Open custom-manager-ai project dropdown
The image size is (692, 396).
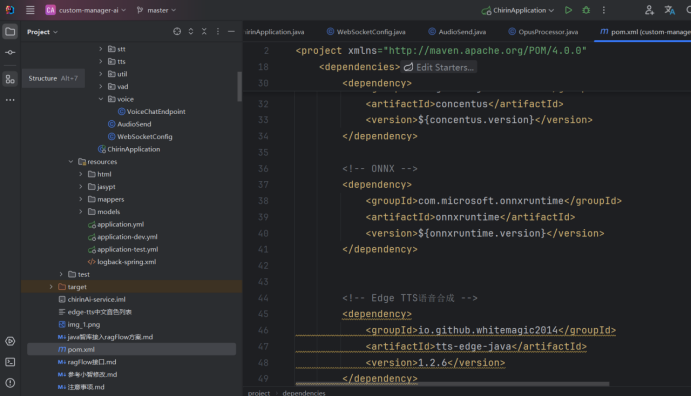86,10
